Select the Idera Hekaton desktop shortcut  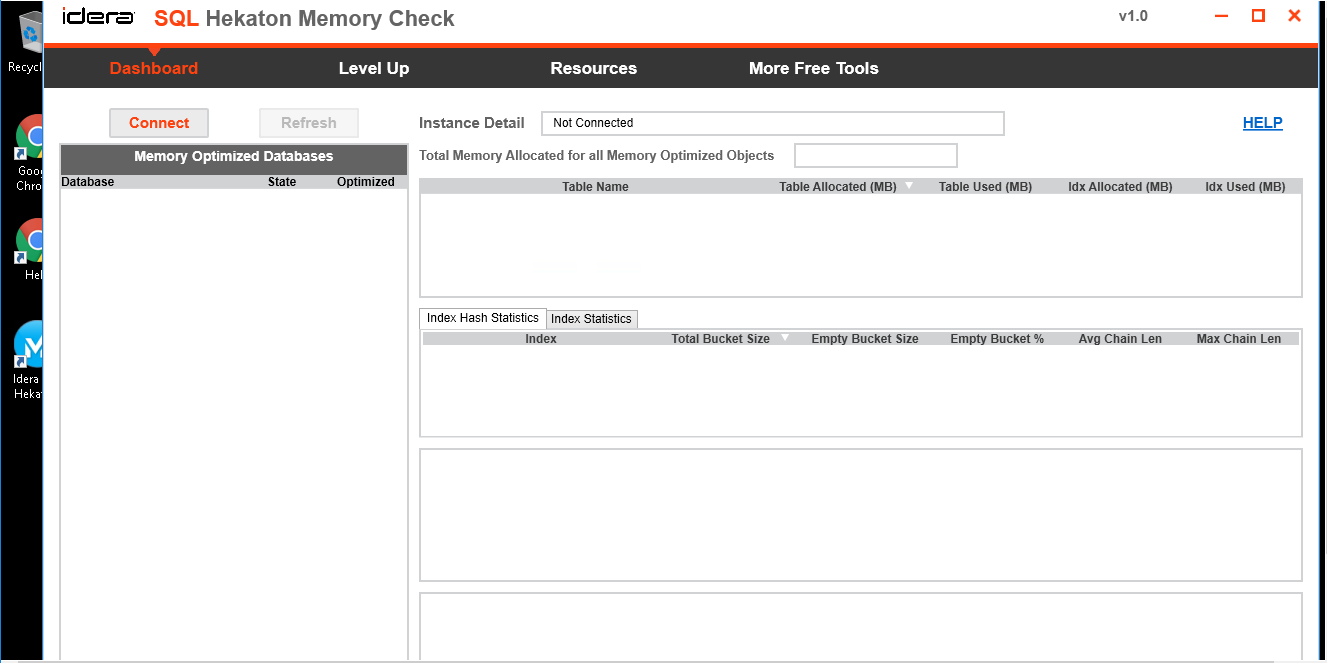click(31, 347)
